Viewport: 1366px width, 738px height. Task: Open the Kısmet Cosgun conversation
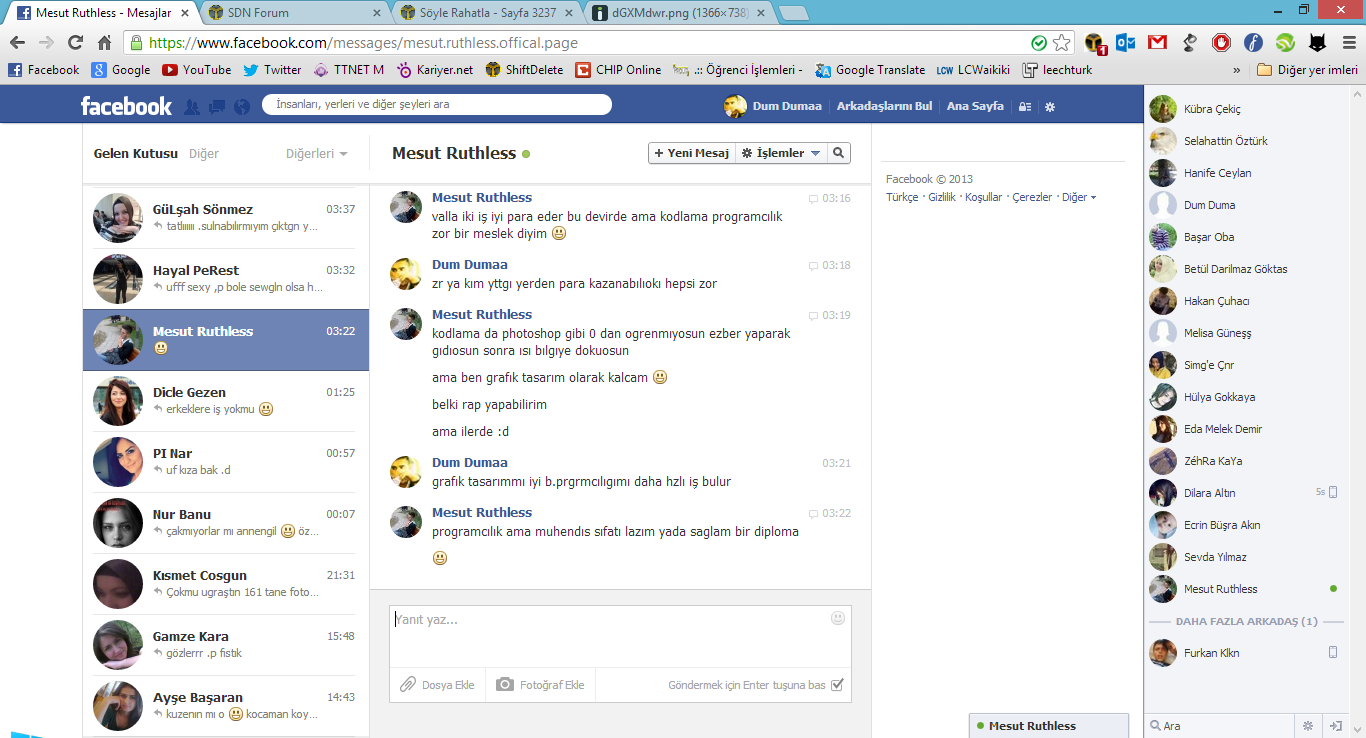pos(226,583)
